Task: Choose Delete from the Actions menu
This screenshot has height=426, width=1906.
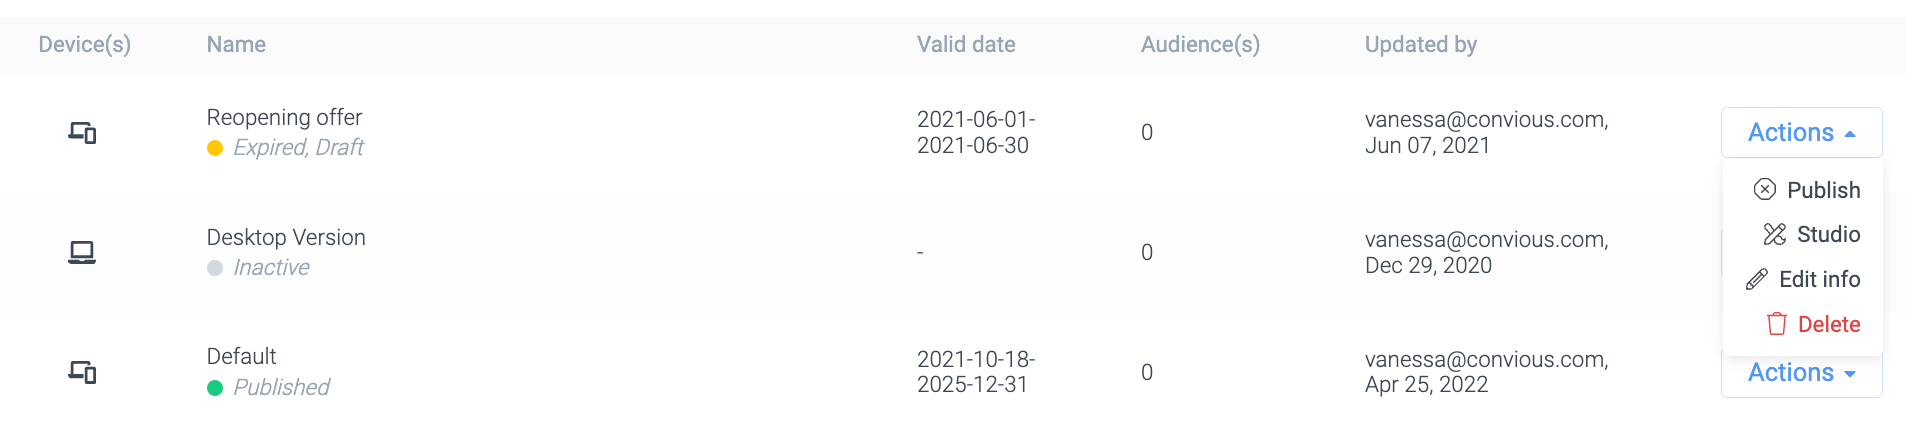Action: point(1829,324)
